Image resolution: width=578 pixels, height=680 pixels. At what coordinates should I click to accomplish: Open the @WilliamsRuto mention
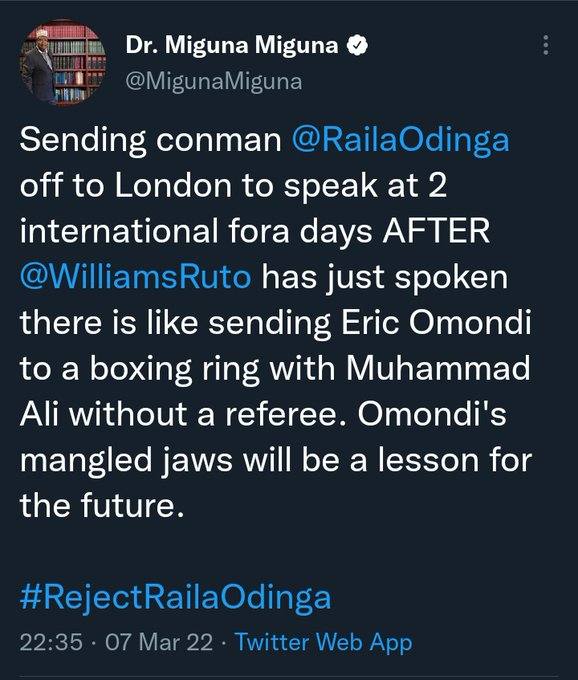coord(136,277)
